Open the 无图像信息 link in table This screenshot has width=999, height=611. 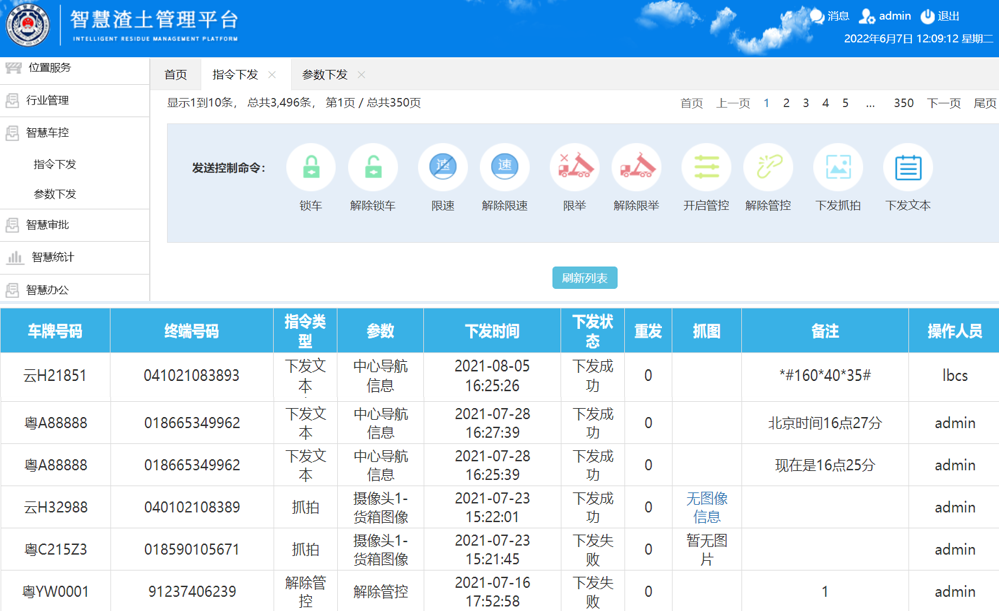point(706,507)
